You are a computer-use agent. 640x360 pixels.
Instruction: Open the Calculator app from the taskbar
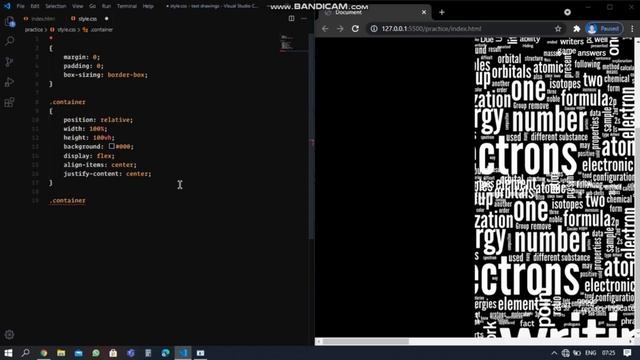(x=148, y=353)
